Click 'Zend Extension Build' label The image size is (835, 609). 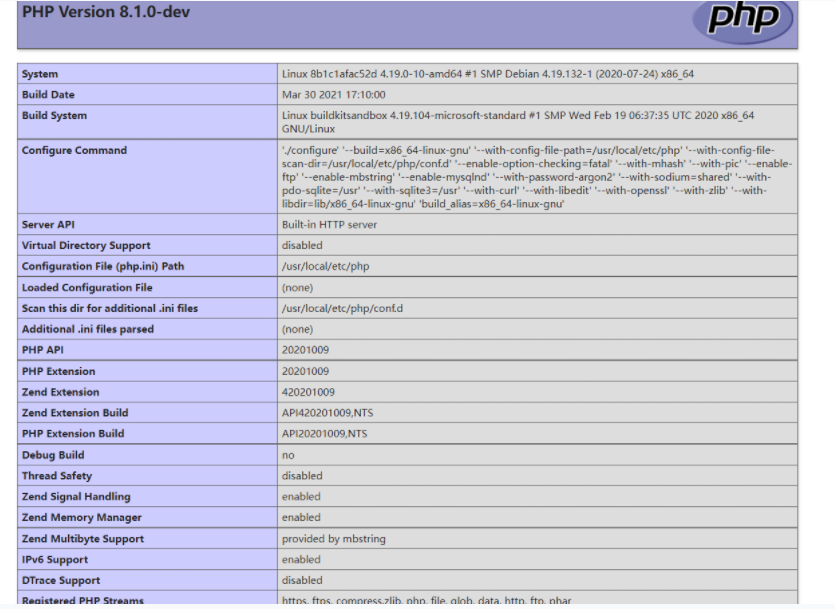point(75,413)
